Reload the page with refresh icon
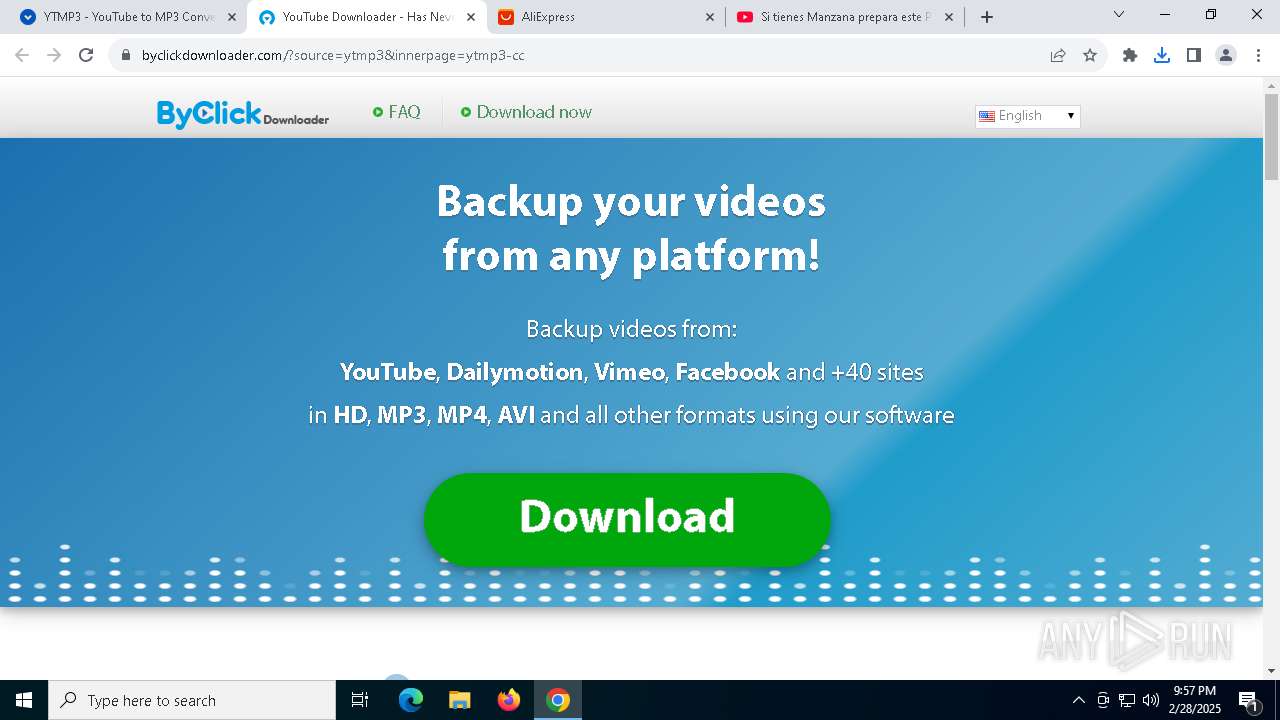This screenshot has height=720, width=1280. (x=86, y=56)
